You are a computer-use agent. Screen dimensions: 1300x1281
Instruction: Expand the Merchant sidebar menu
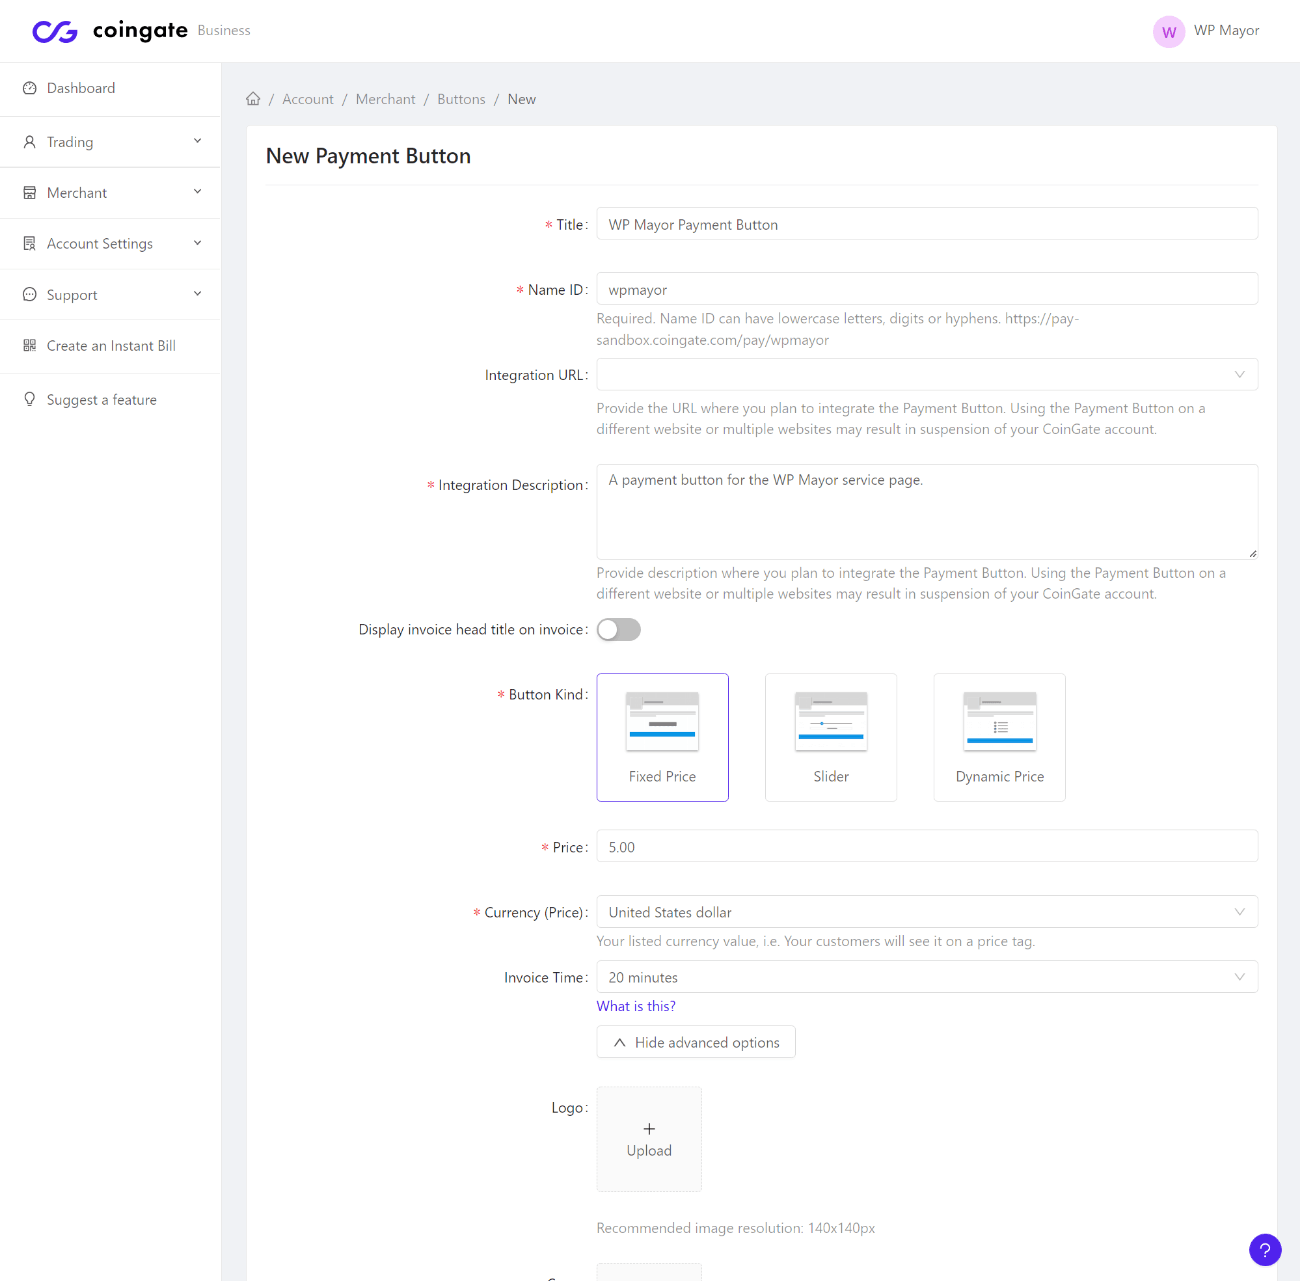click(110, 193)
